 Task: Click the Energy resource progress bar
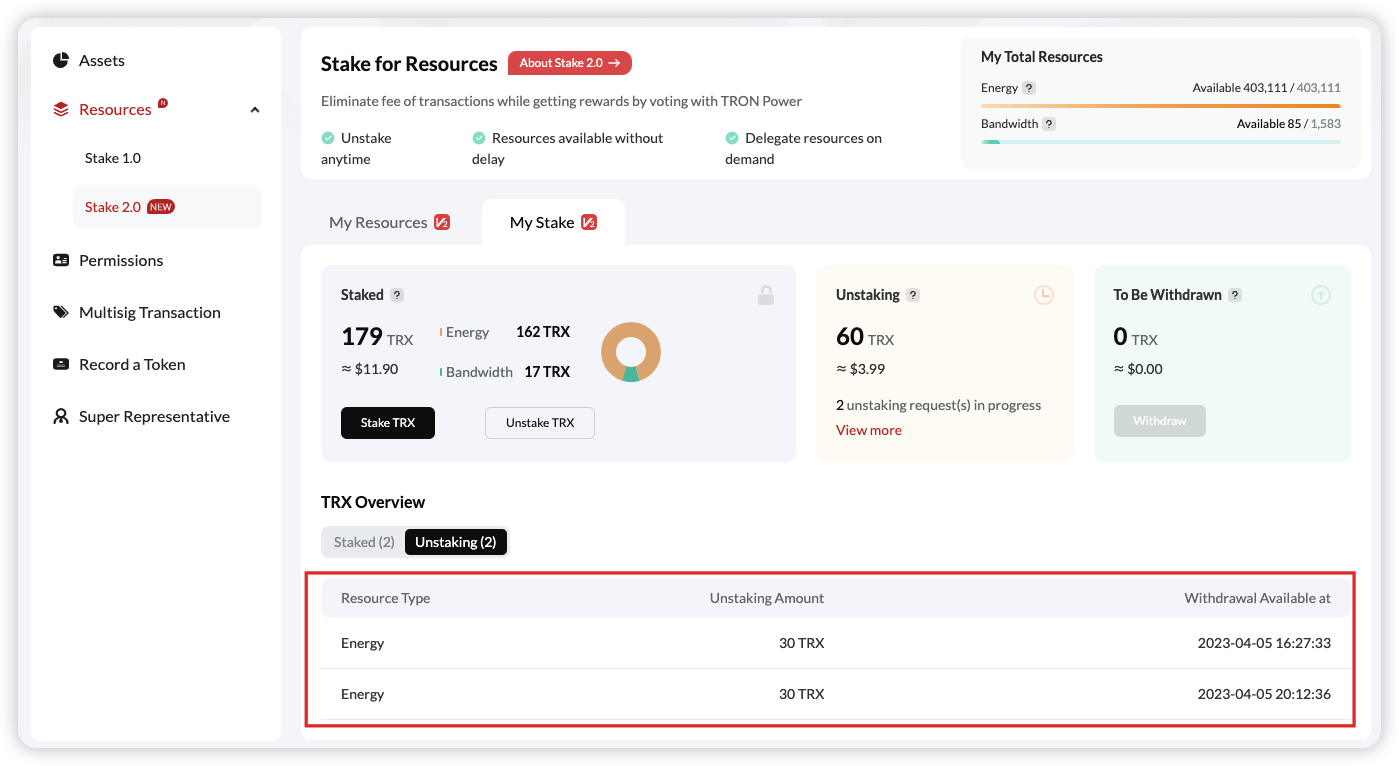[x=1161, y=105]
